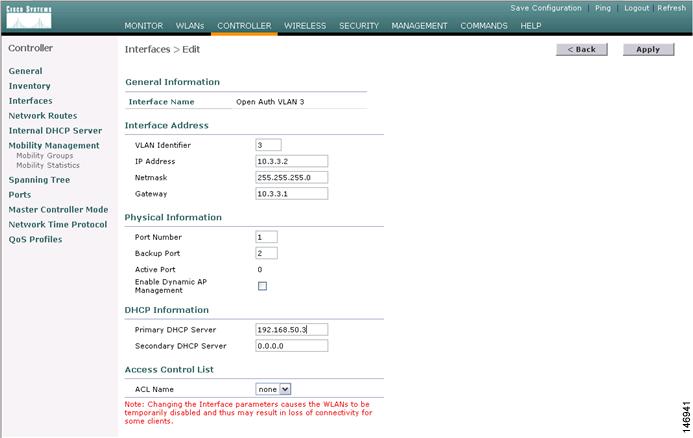Open the ACL Name dropdown

(x=273, y=389)
